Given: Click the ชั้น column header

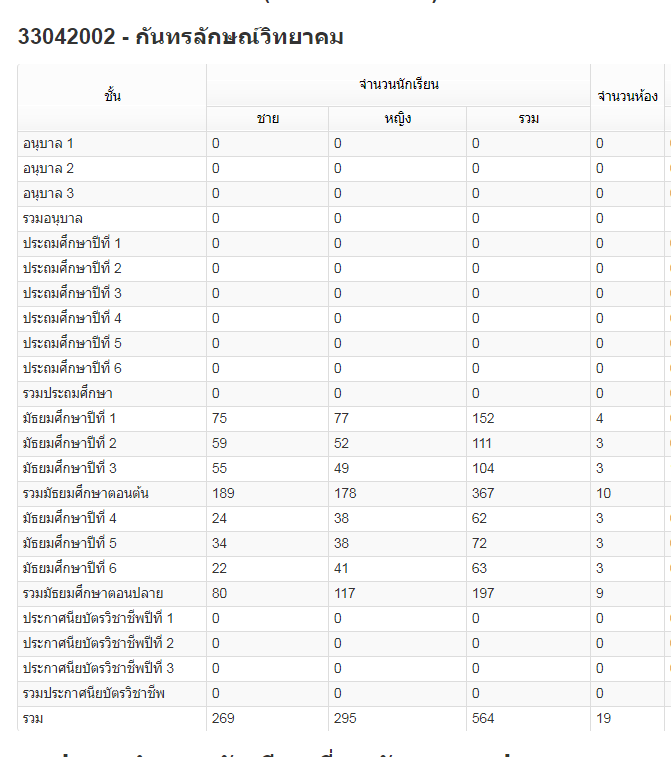Looking at the screenshot, I should pyautogui.click(x=112, y=97).
